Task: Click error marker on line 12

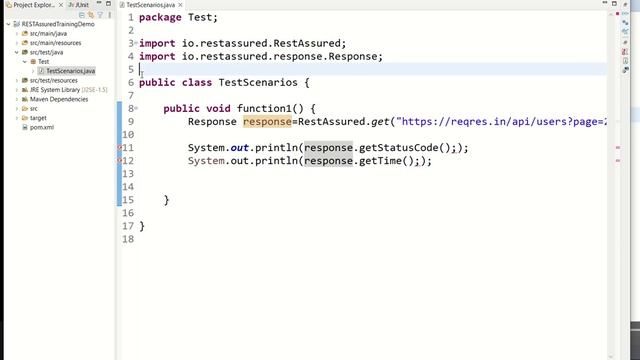Action: pos(119,160)
